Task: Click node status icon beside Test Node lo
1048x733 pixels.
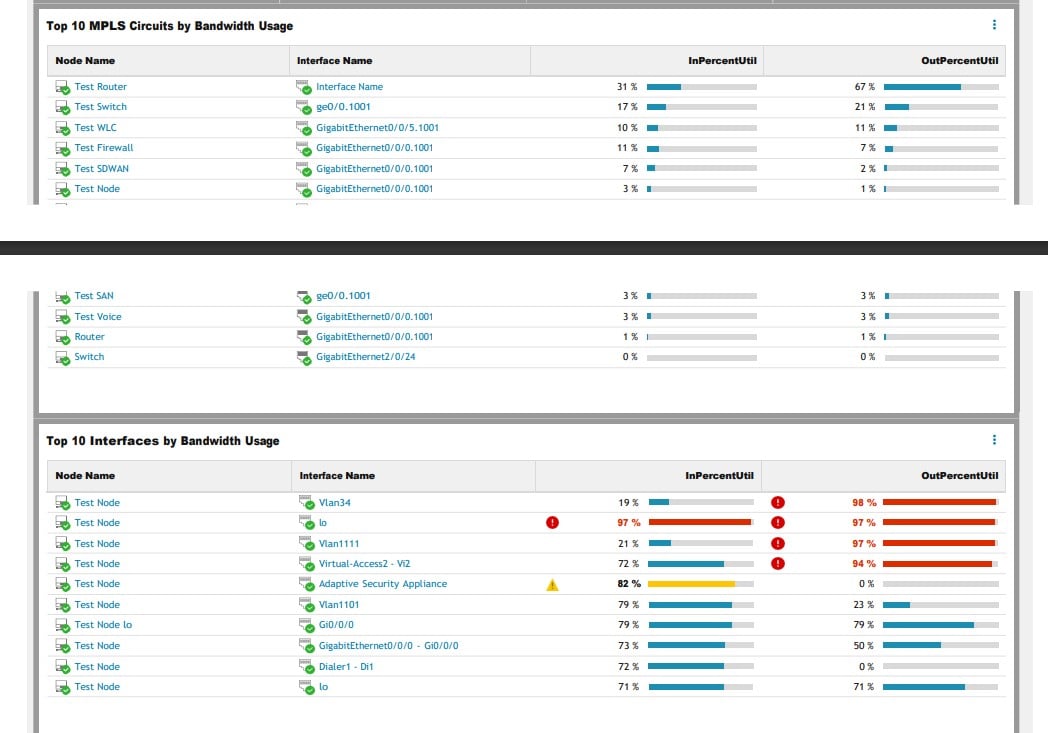Action: click(62, 625)
